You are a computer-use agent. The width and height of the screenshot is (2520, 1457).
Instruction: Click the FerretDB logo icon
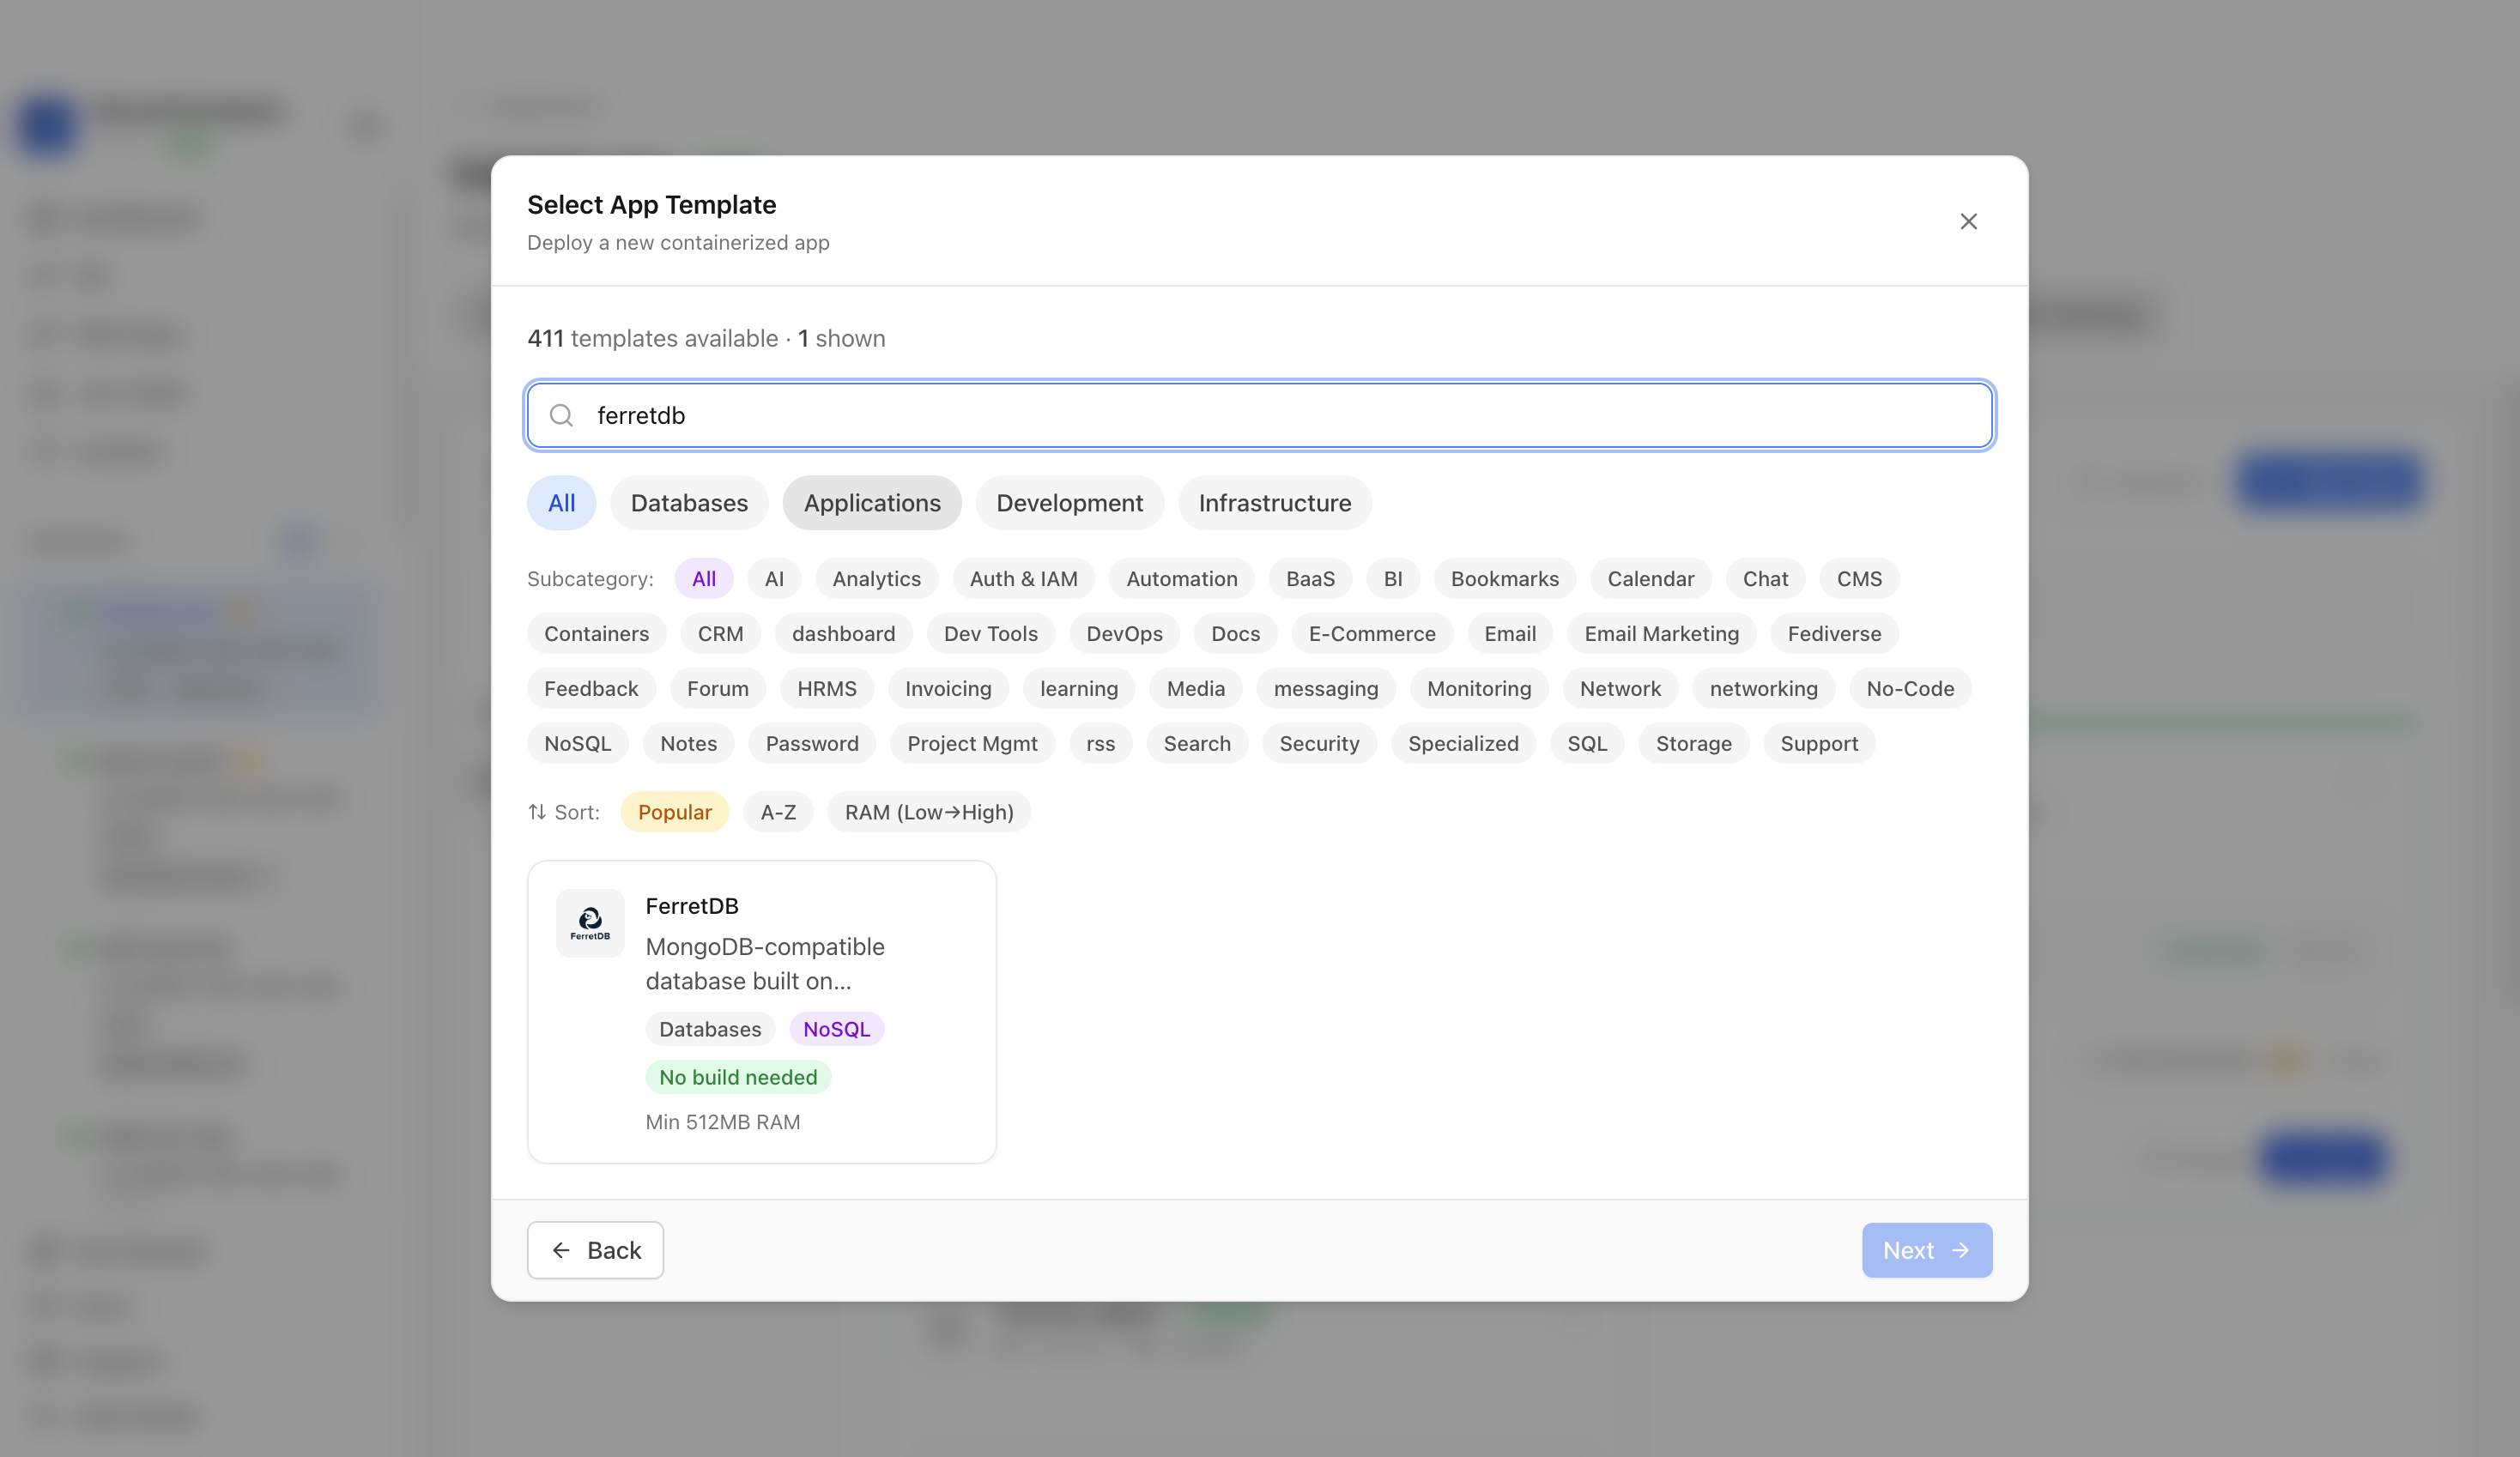click(x=590, y=923)
